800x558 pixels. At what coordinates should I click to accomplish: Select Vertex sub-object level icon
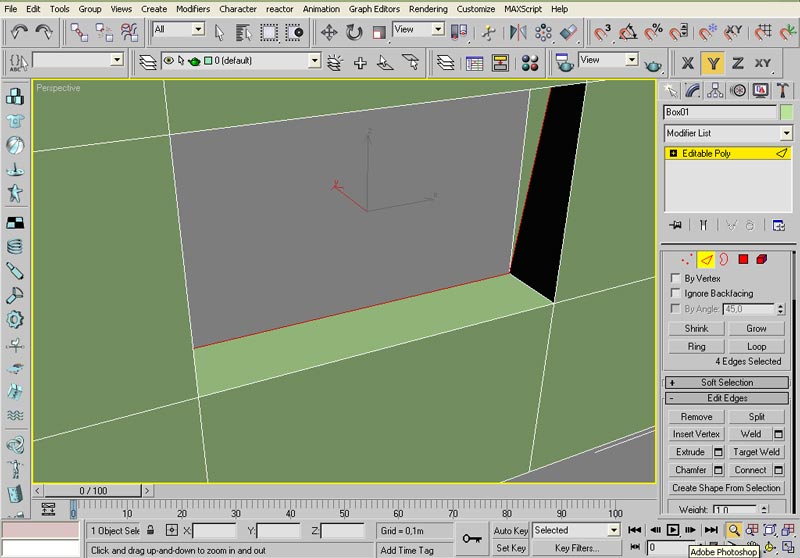[x=687, y=260]
